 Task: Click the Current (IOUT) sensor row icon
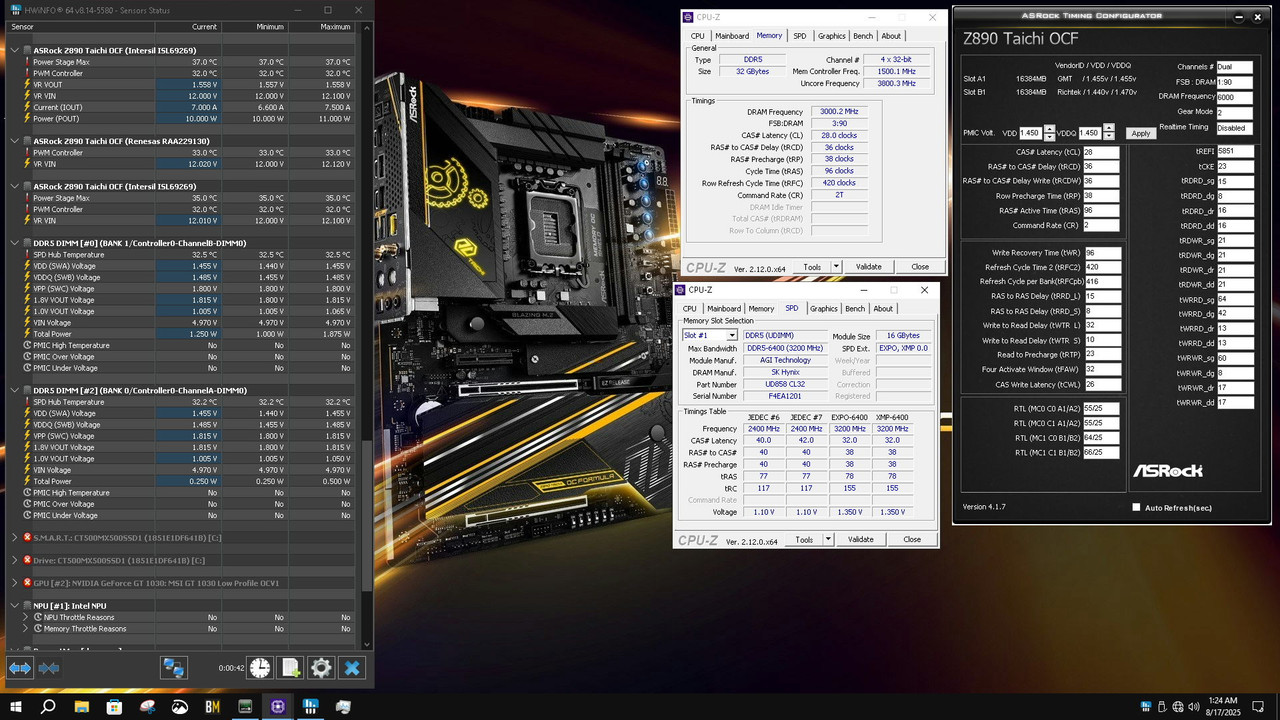click(x=27, y=107)
